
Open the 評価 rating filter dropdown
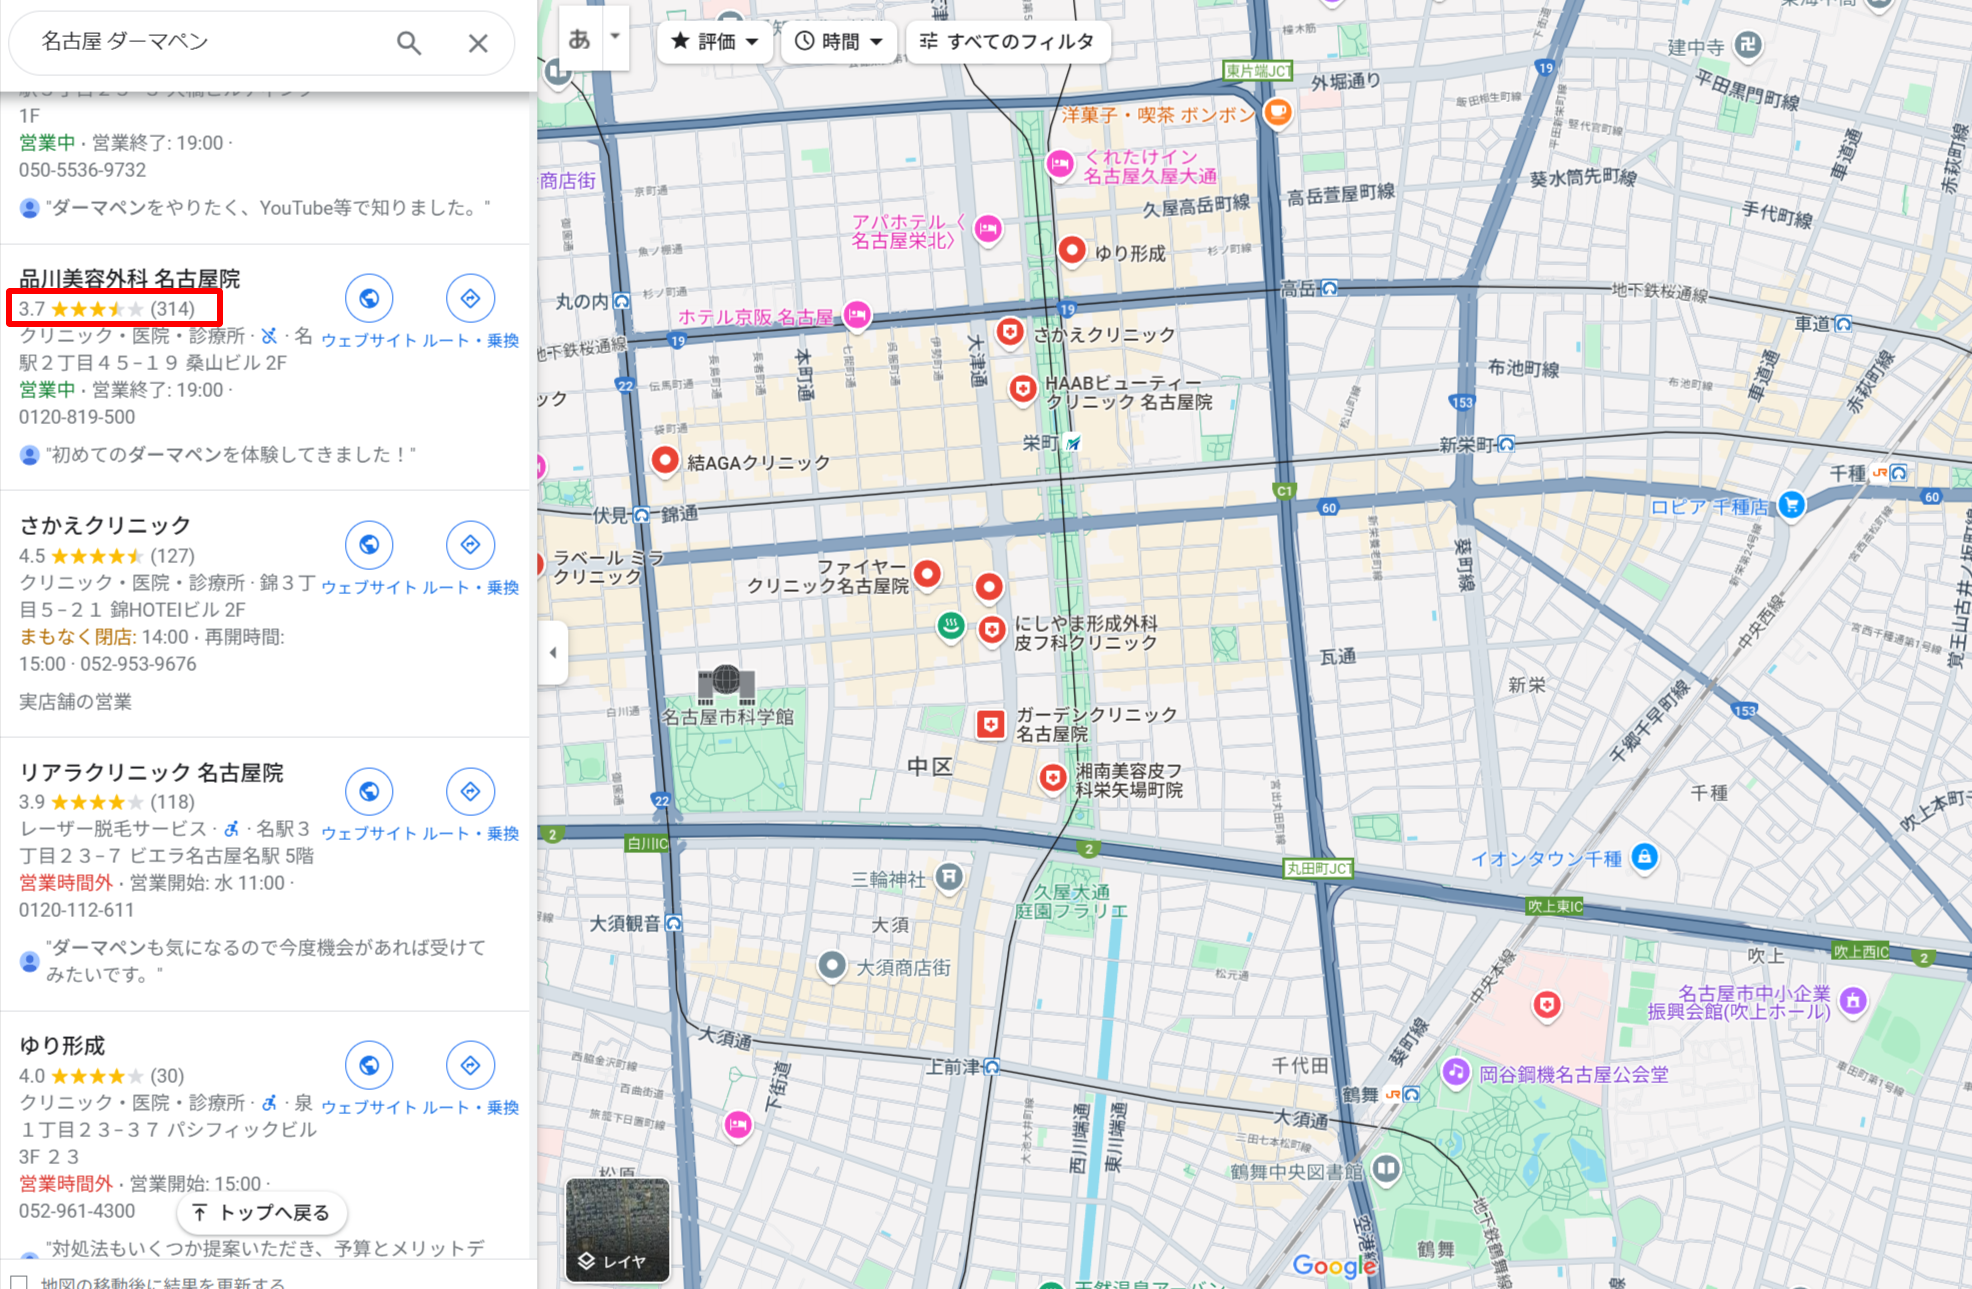(715, 41)
